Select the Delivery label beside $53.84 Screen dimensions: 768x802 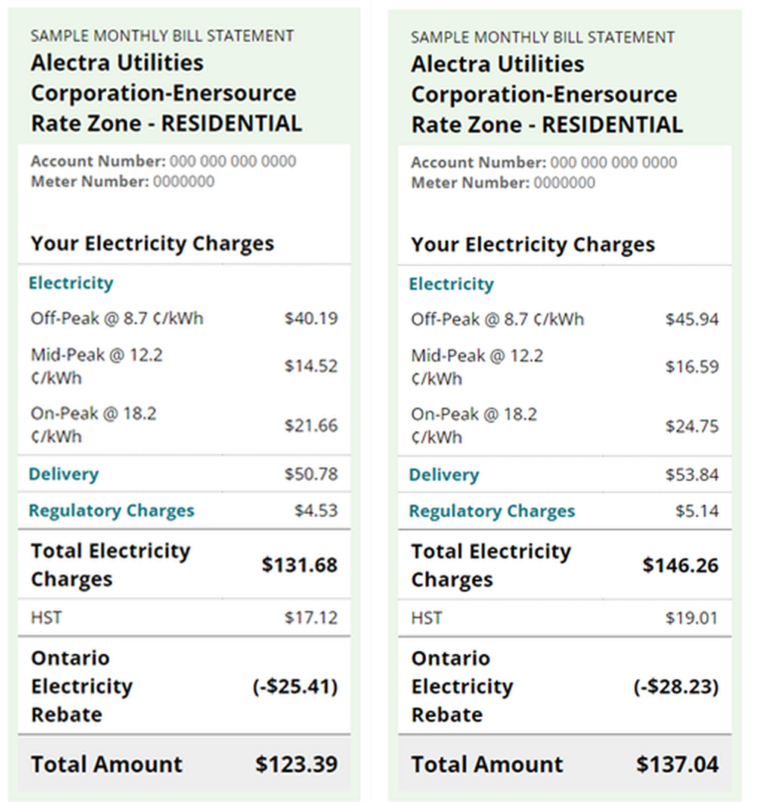[x=444, y=475]
